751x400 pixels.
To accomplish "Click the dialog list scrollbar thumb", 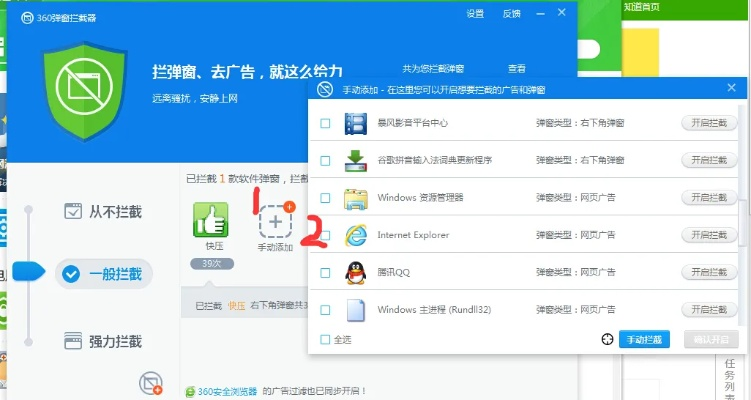I will [x=743, y=225].
